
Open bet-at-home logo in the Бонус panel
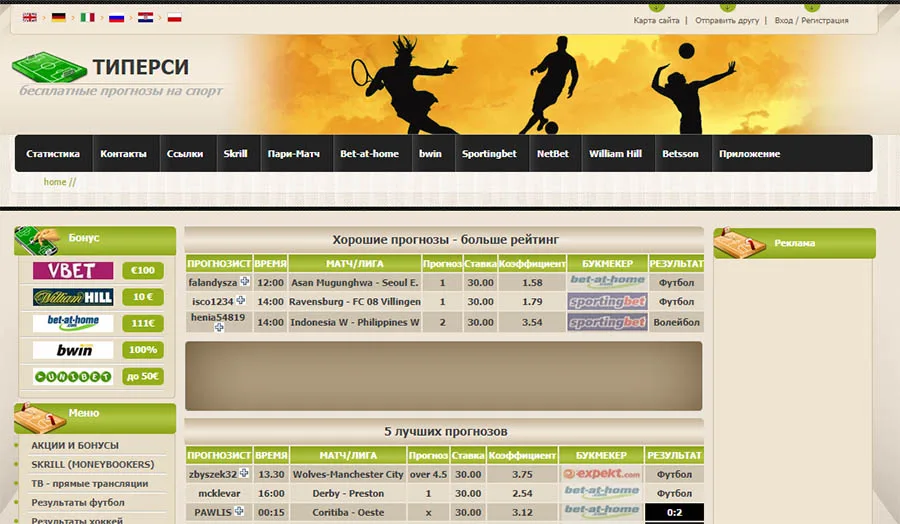click(73, 323)
